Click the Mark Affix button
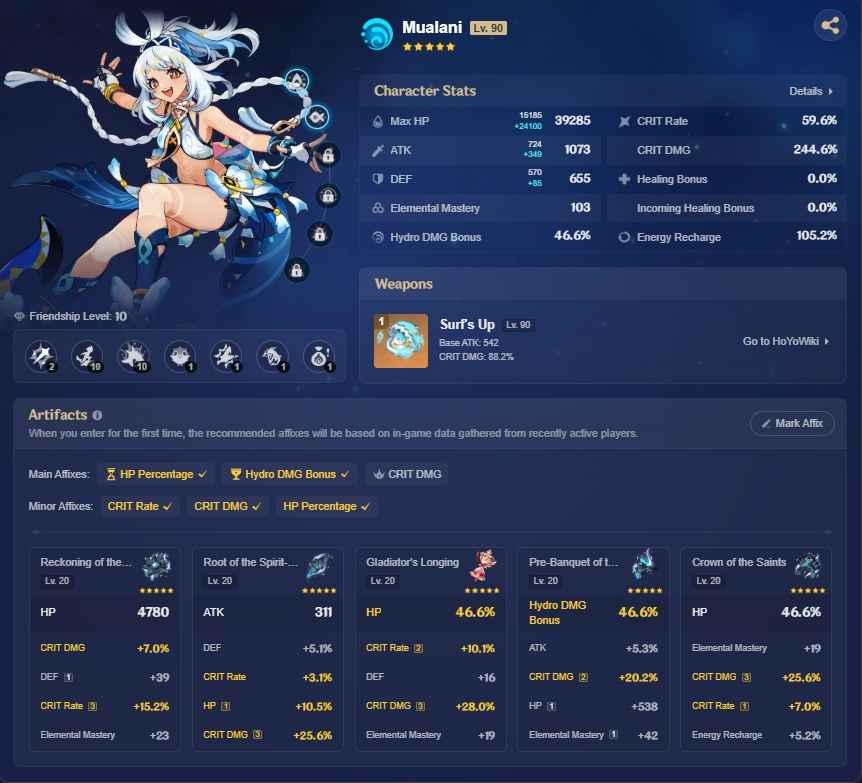Screen dimensions: 862x783 (x=792, y=423)
